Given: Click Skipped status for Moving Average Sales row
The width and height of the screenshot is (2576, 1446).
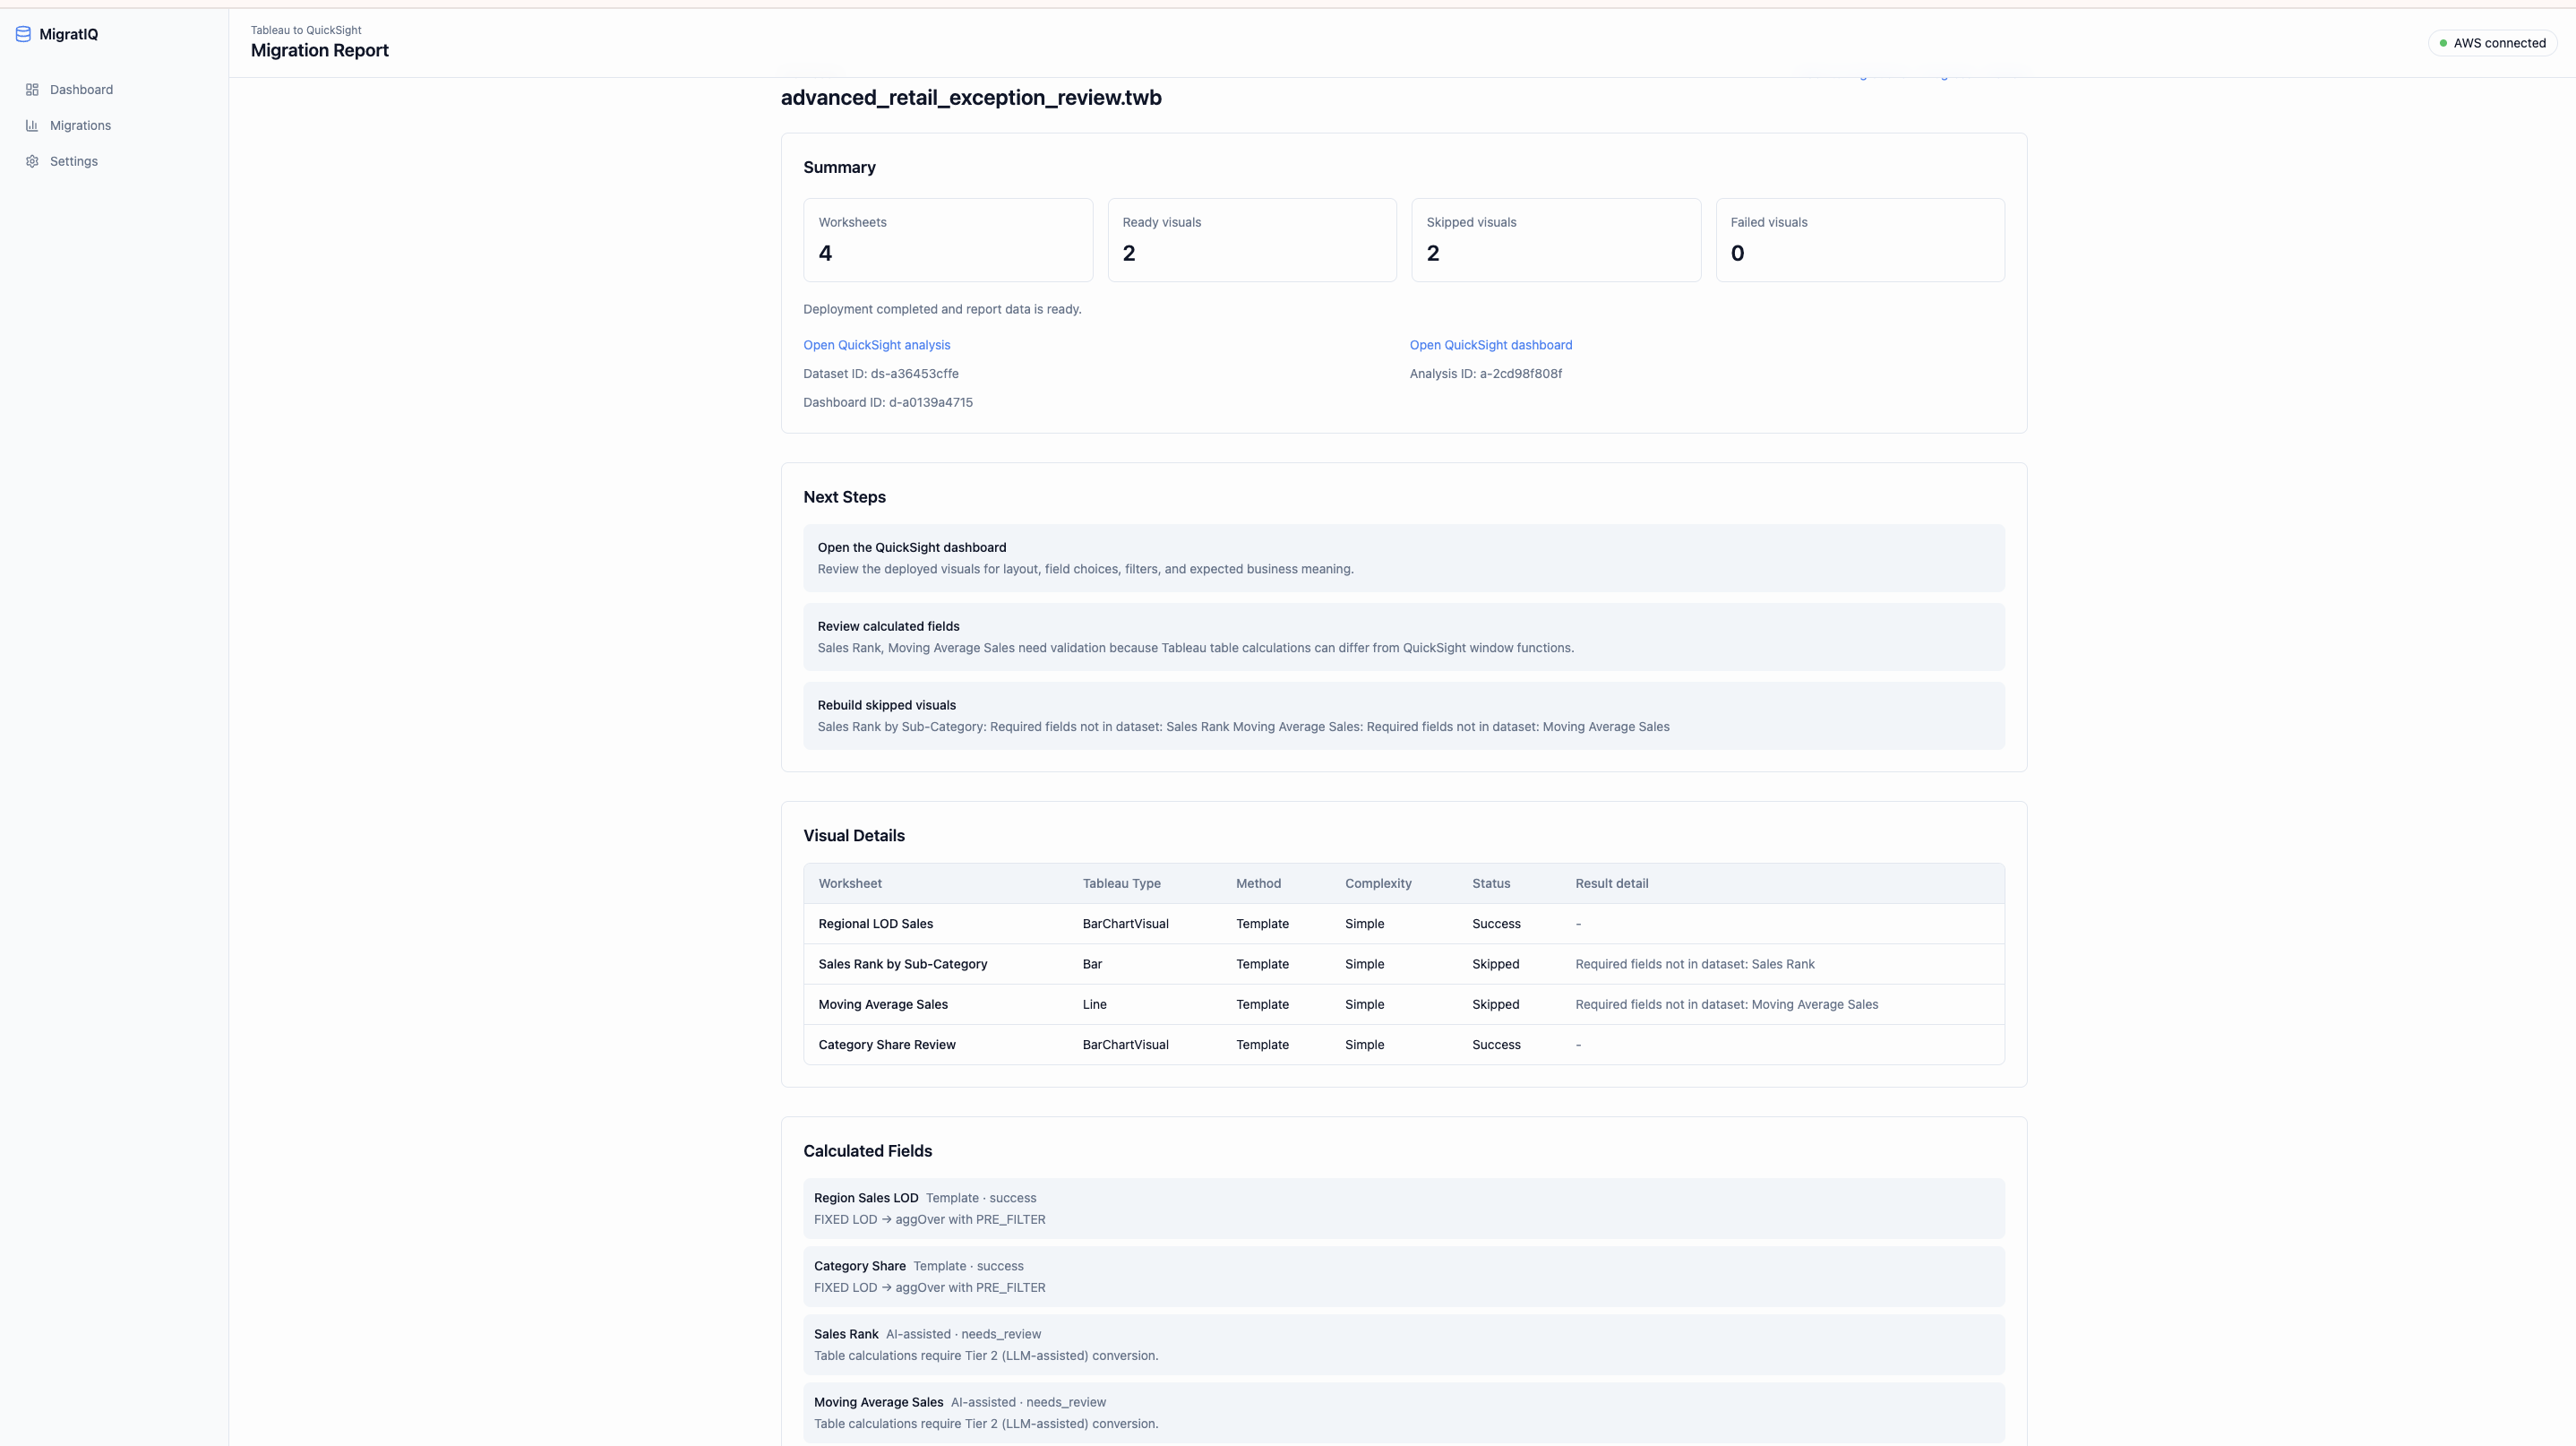Looking at the screenshot, I should (x=1495, y=1005).
